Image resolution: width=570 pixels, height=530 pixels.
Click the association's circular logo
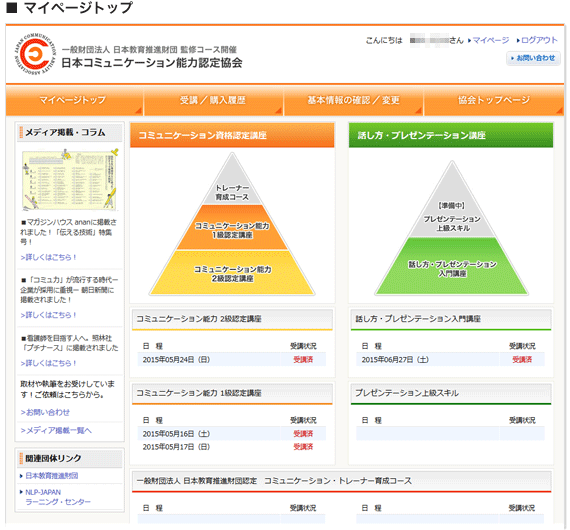coord(35,54)
